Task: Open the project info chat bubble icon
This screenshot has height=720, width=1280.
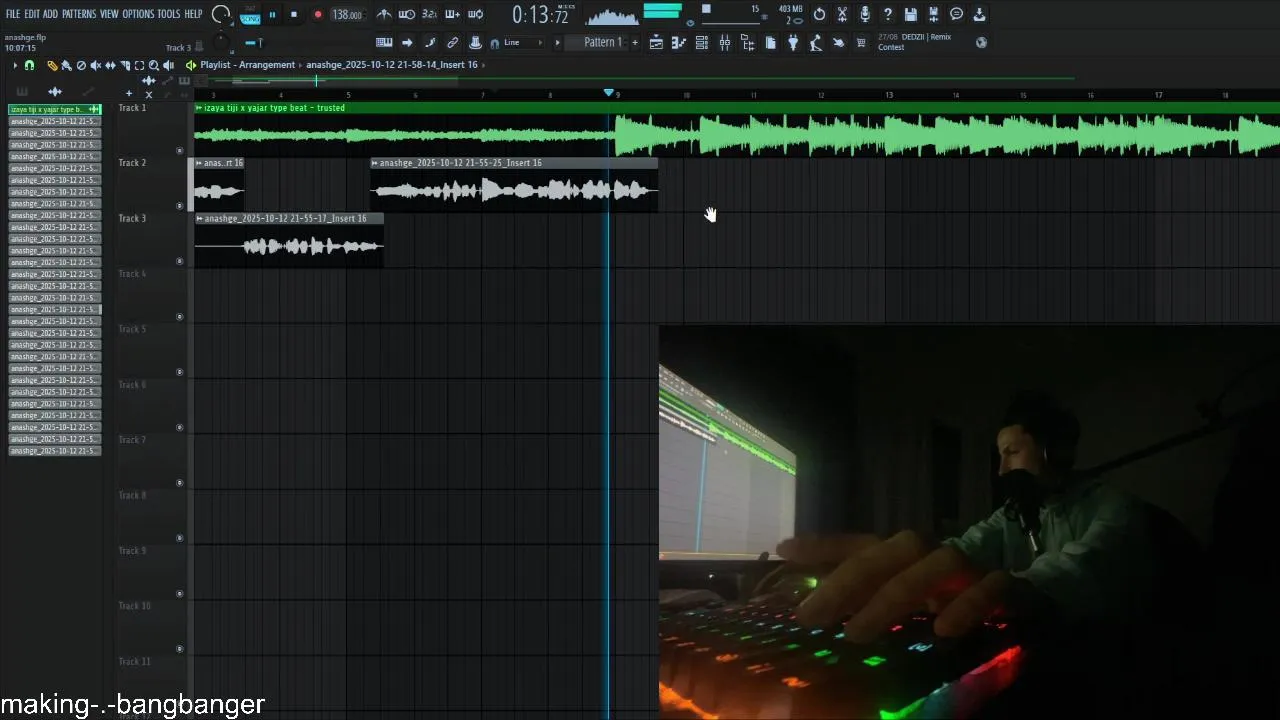Action: click(957, 14)
